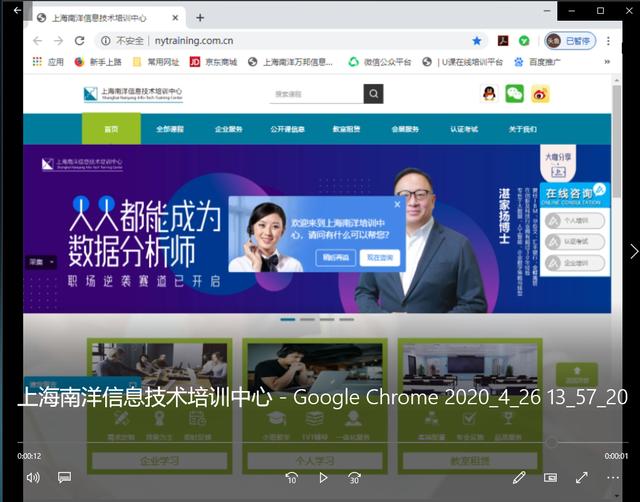Select 全部课程 navigation tab
Viewport: 640px width, 502px height.
coord(170,129)
